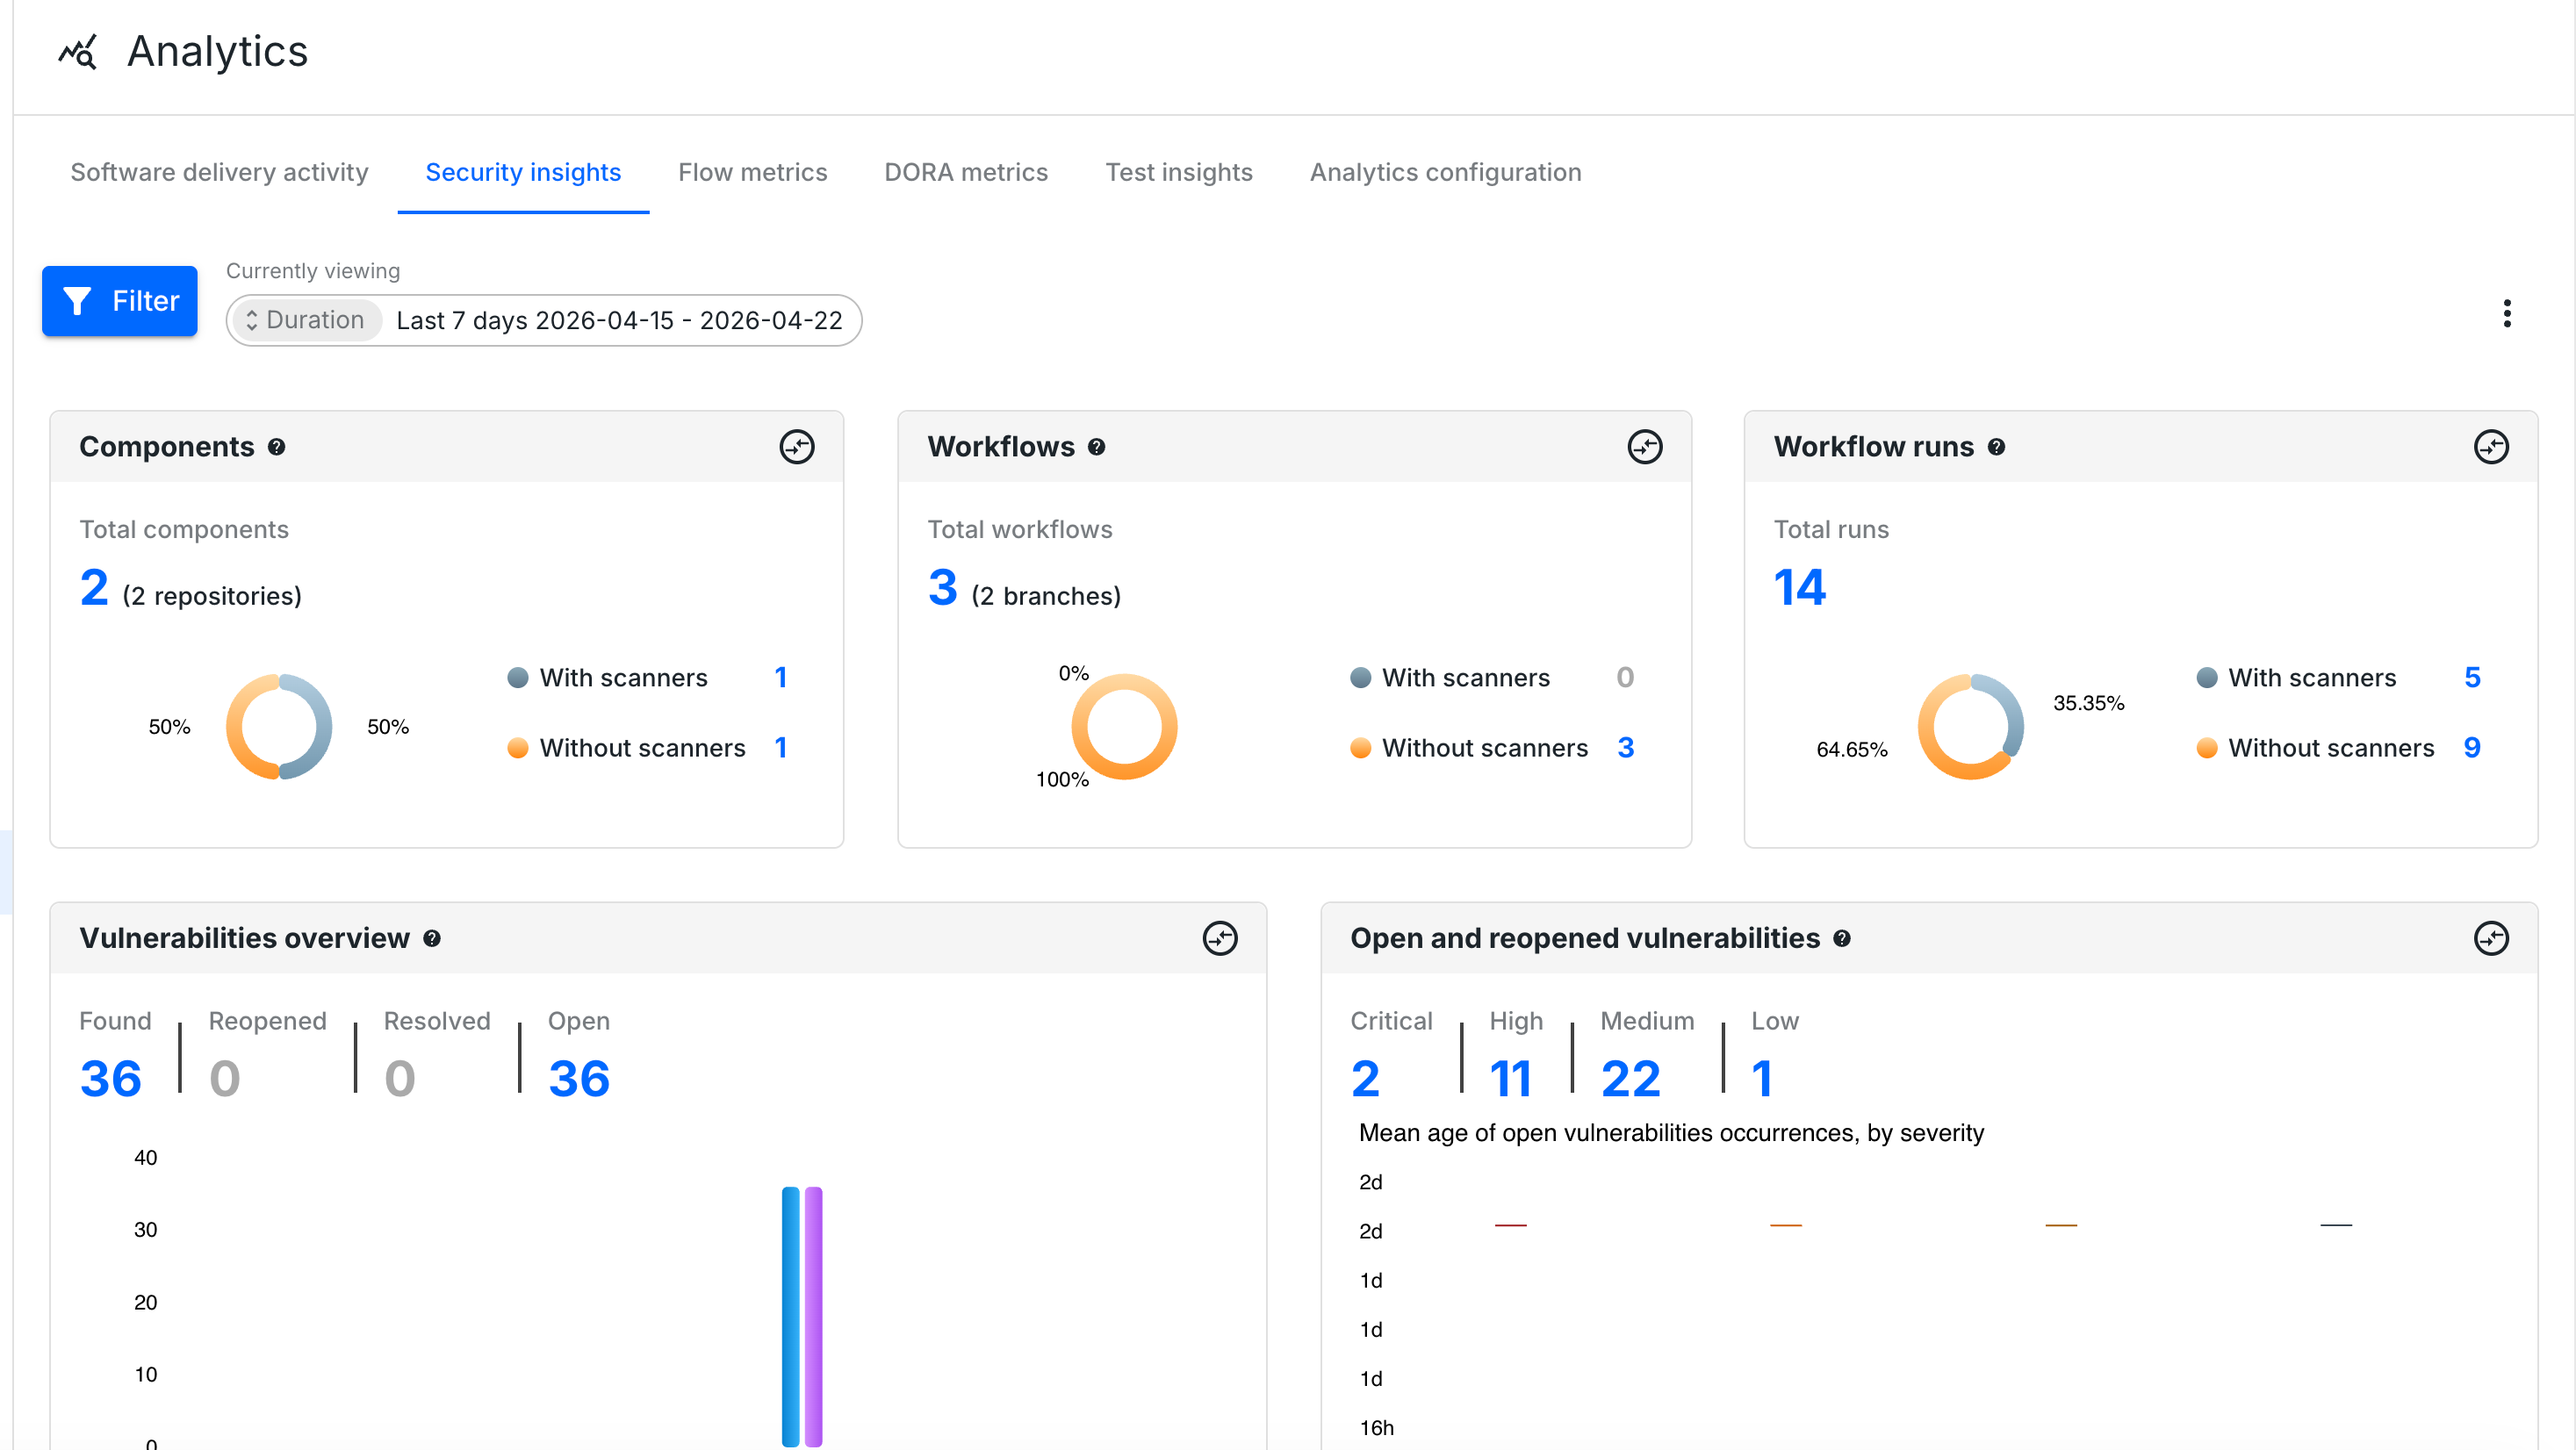Image resolution: width=2576 pixels, height=1450 pixels.
Task: Show help for Components widget
Action: coord(277,447)
